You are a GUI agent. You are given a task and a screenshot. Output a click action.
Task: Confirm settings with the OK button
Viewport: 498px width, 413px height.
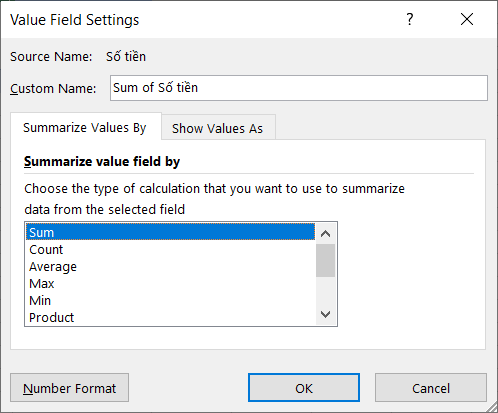point(304,388)
